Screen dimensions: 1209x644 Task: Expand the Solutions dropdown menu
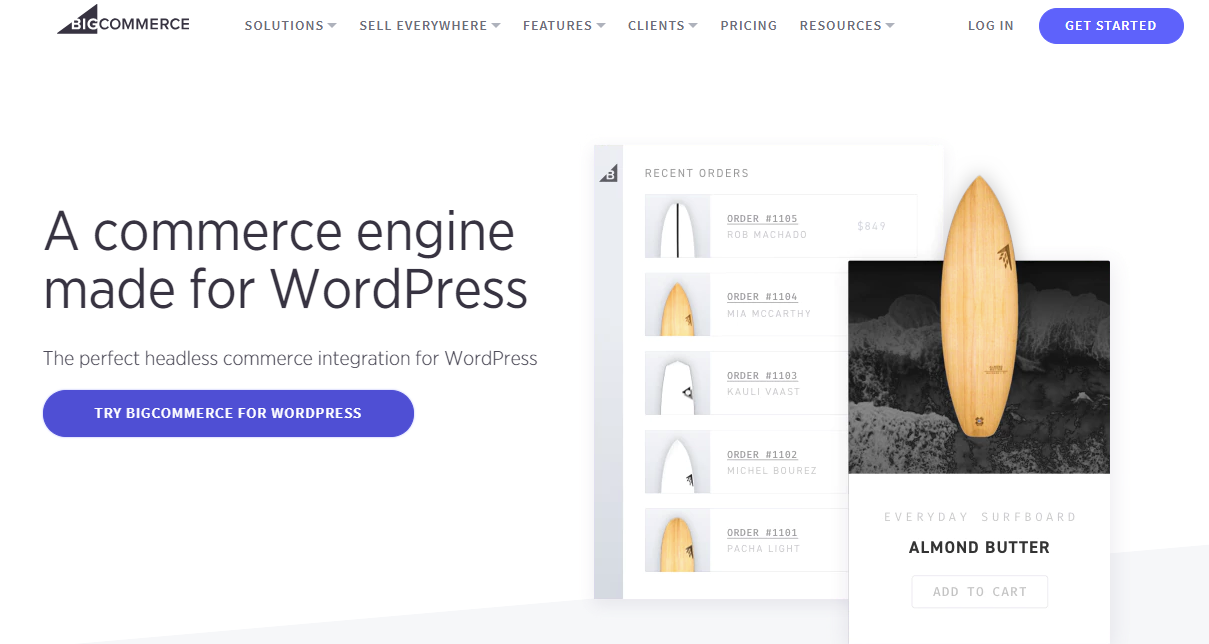tap(290, 26)
